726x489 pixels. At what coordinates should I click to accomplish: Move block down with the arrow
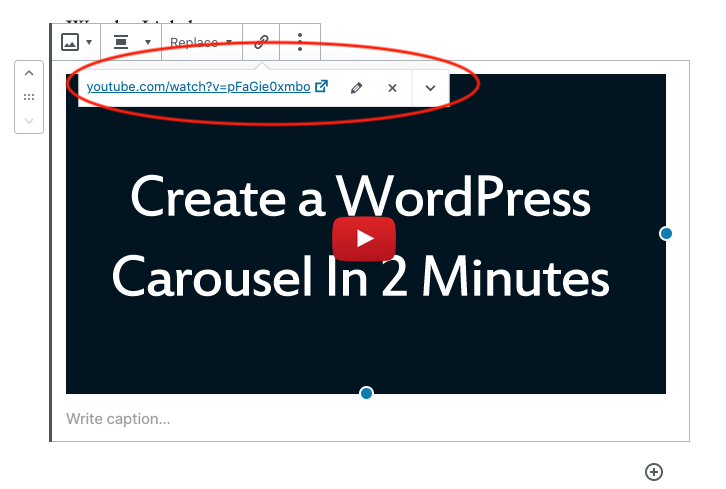[x=29, y=120]
